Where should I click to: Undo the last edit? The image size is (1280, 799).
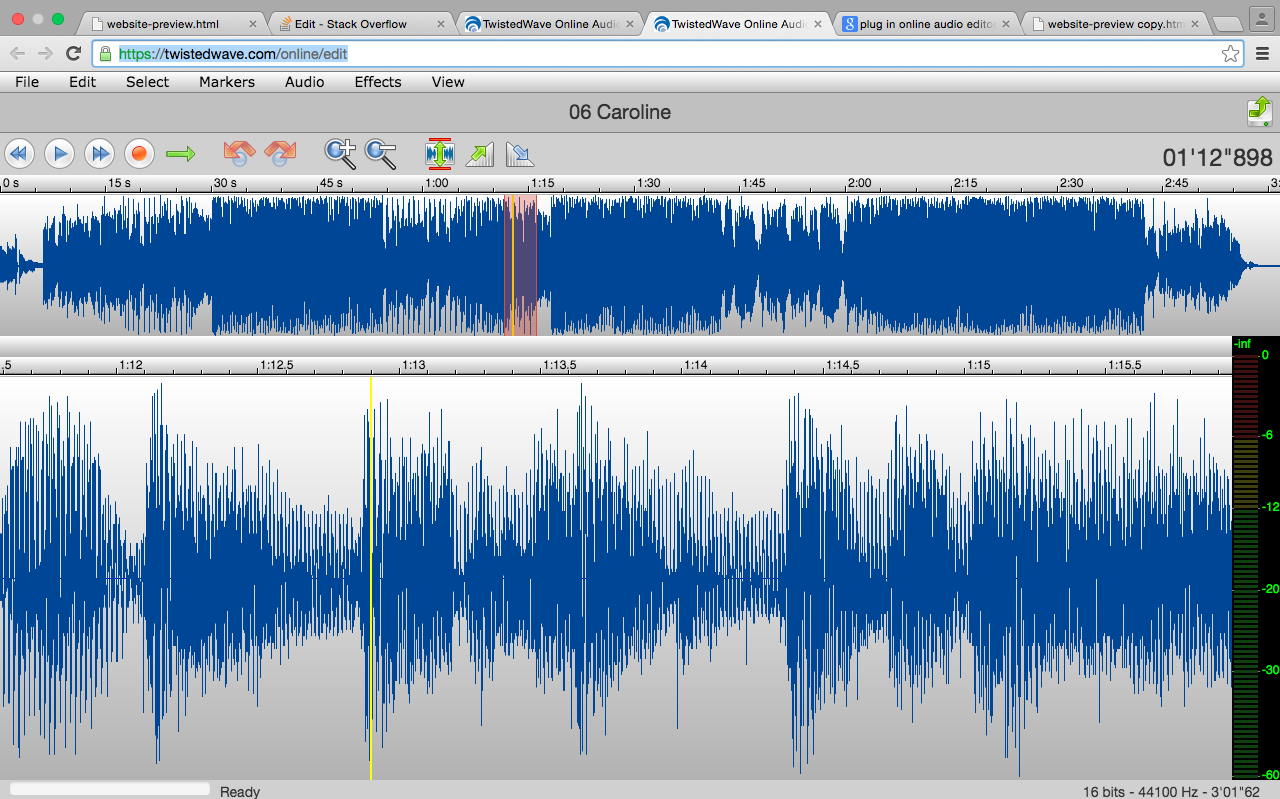tap(239, 154)
